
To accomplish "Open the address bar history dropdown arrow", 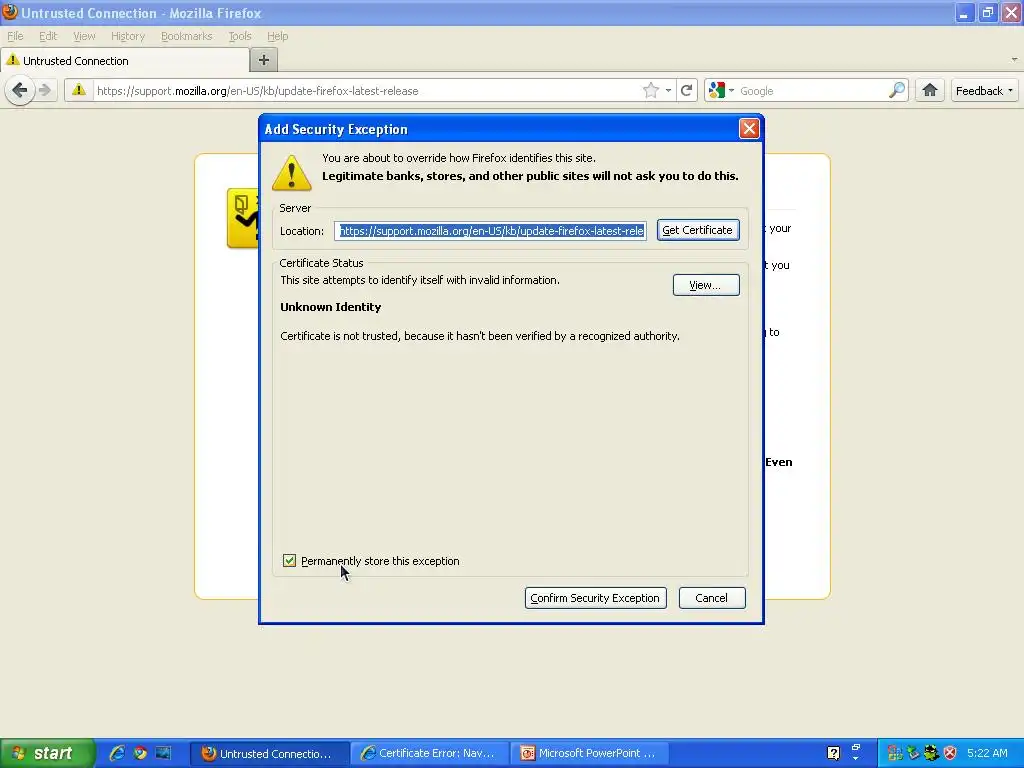I will 668,91.
